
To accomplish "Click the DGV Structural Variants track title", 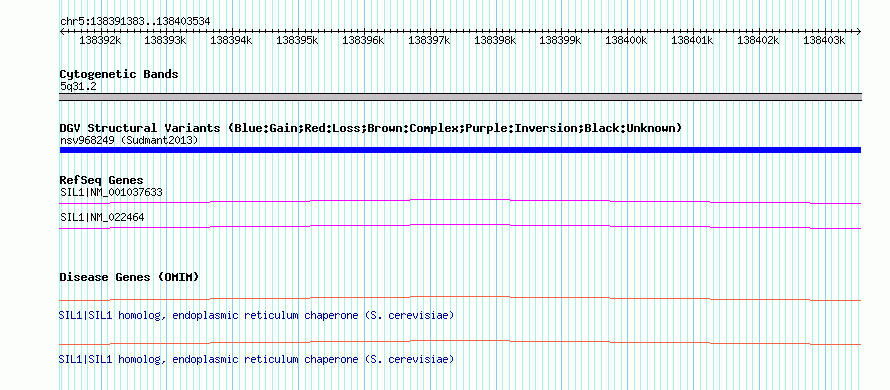I will point(371,128).
